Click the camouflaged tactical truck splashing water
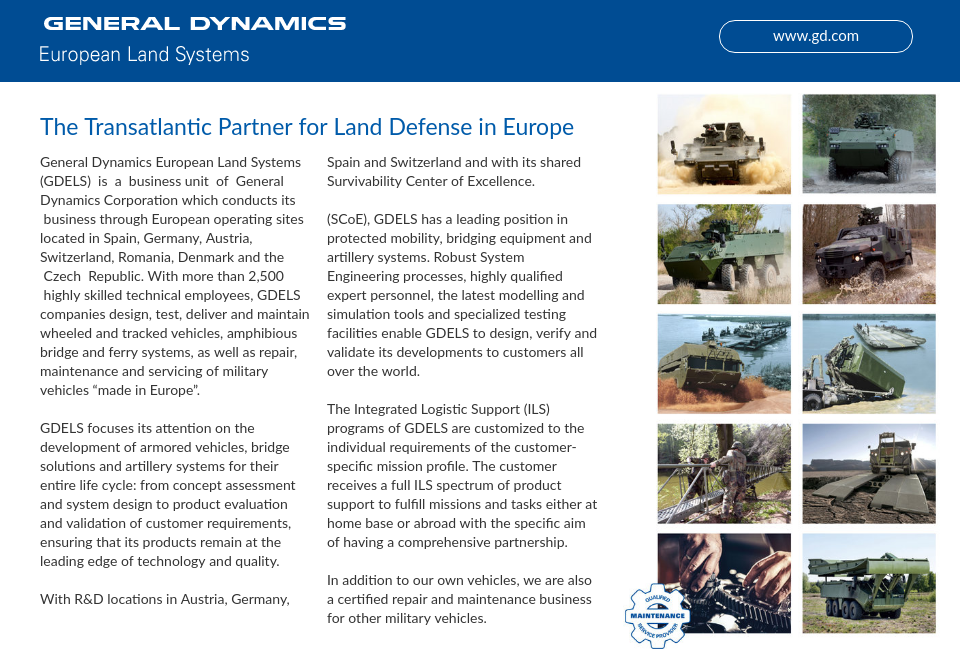960x655 pixels. (x=868, y=253)
